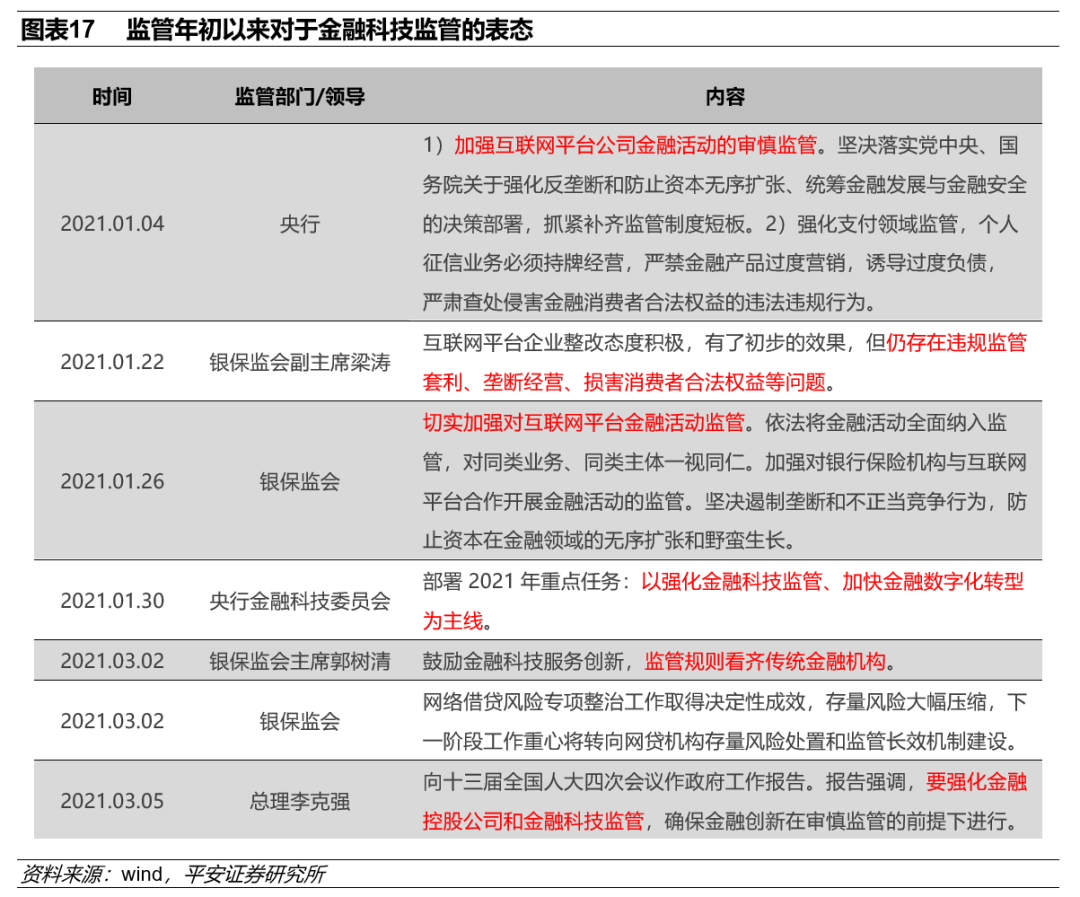Viewport: 1080px width, 897px height.
Task: Click the line starting '向十三届全国人大四次会议'
Action: [725, 781]
